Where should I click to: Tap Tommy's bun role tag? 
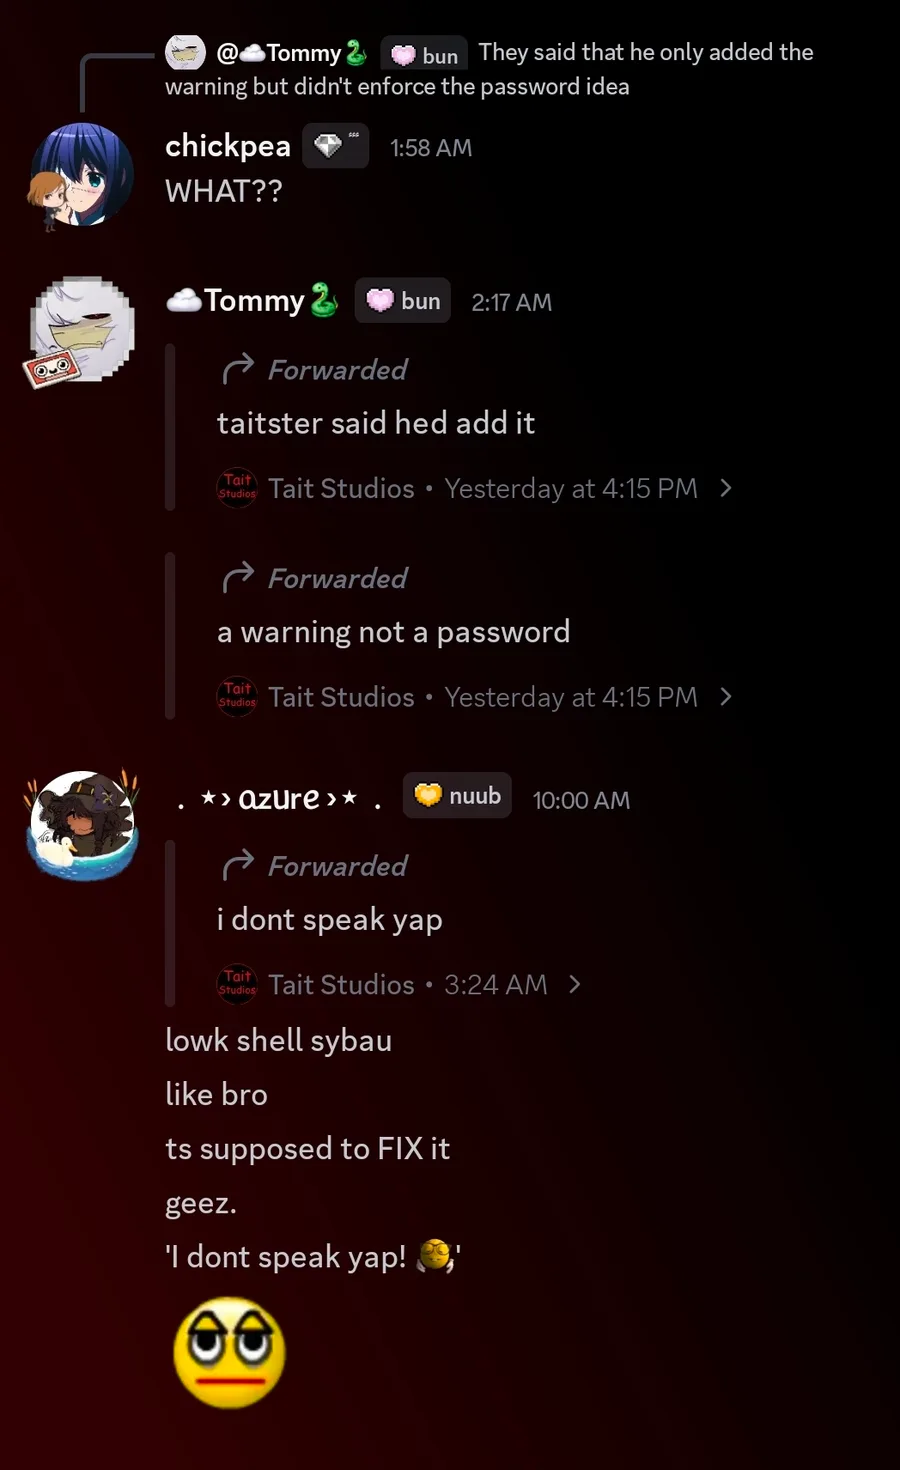click(x=403, y=301)
